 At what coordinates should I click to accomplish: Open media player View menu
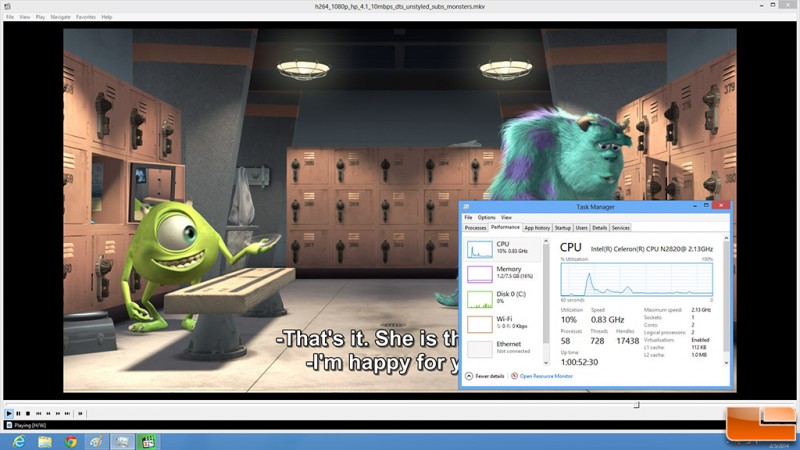[24, 17]
